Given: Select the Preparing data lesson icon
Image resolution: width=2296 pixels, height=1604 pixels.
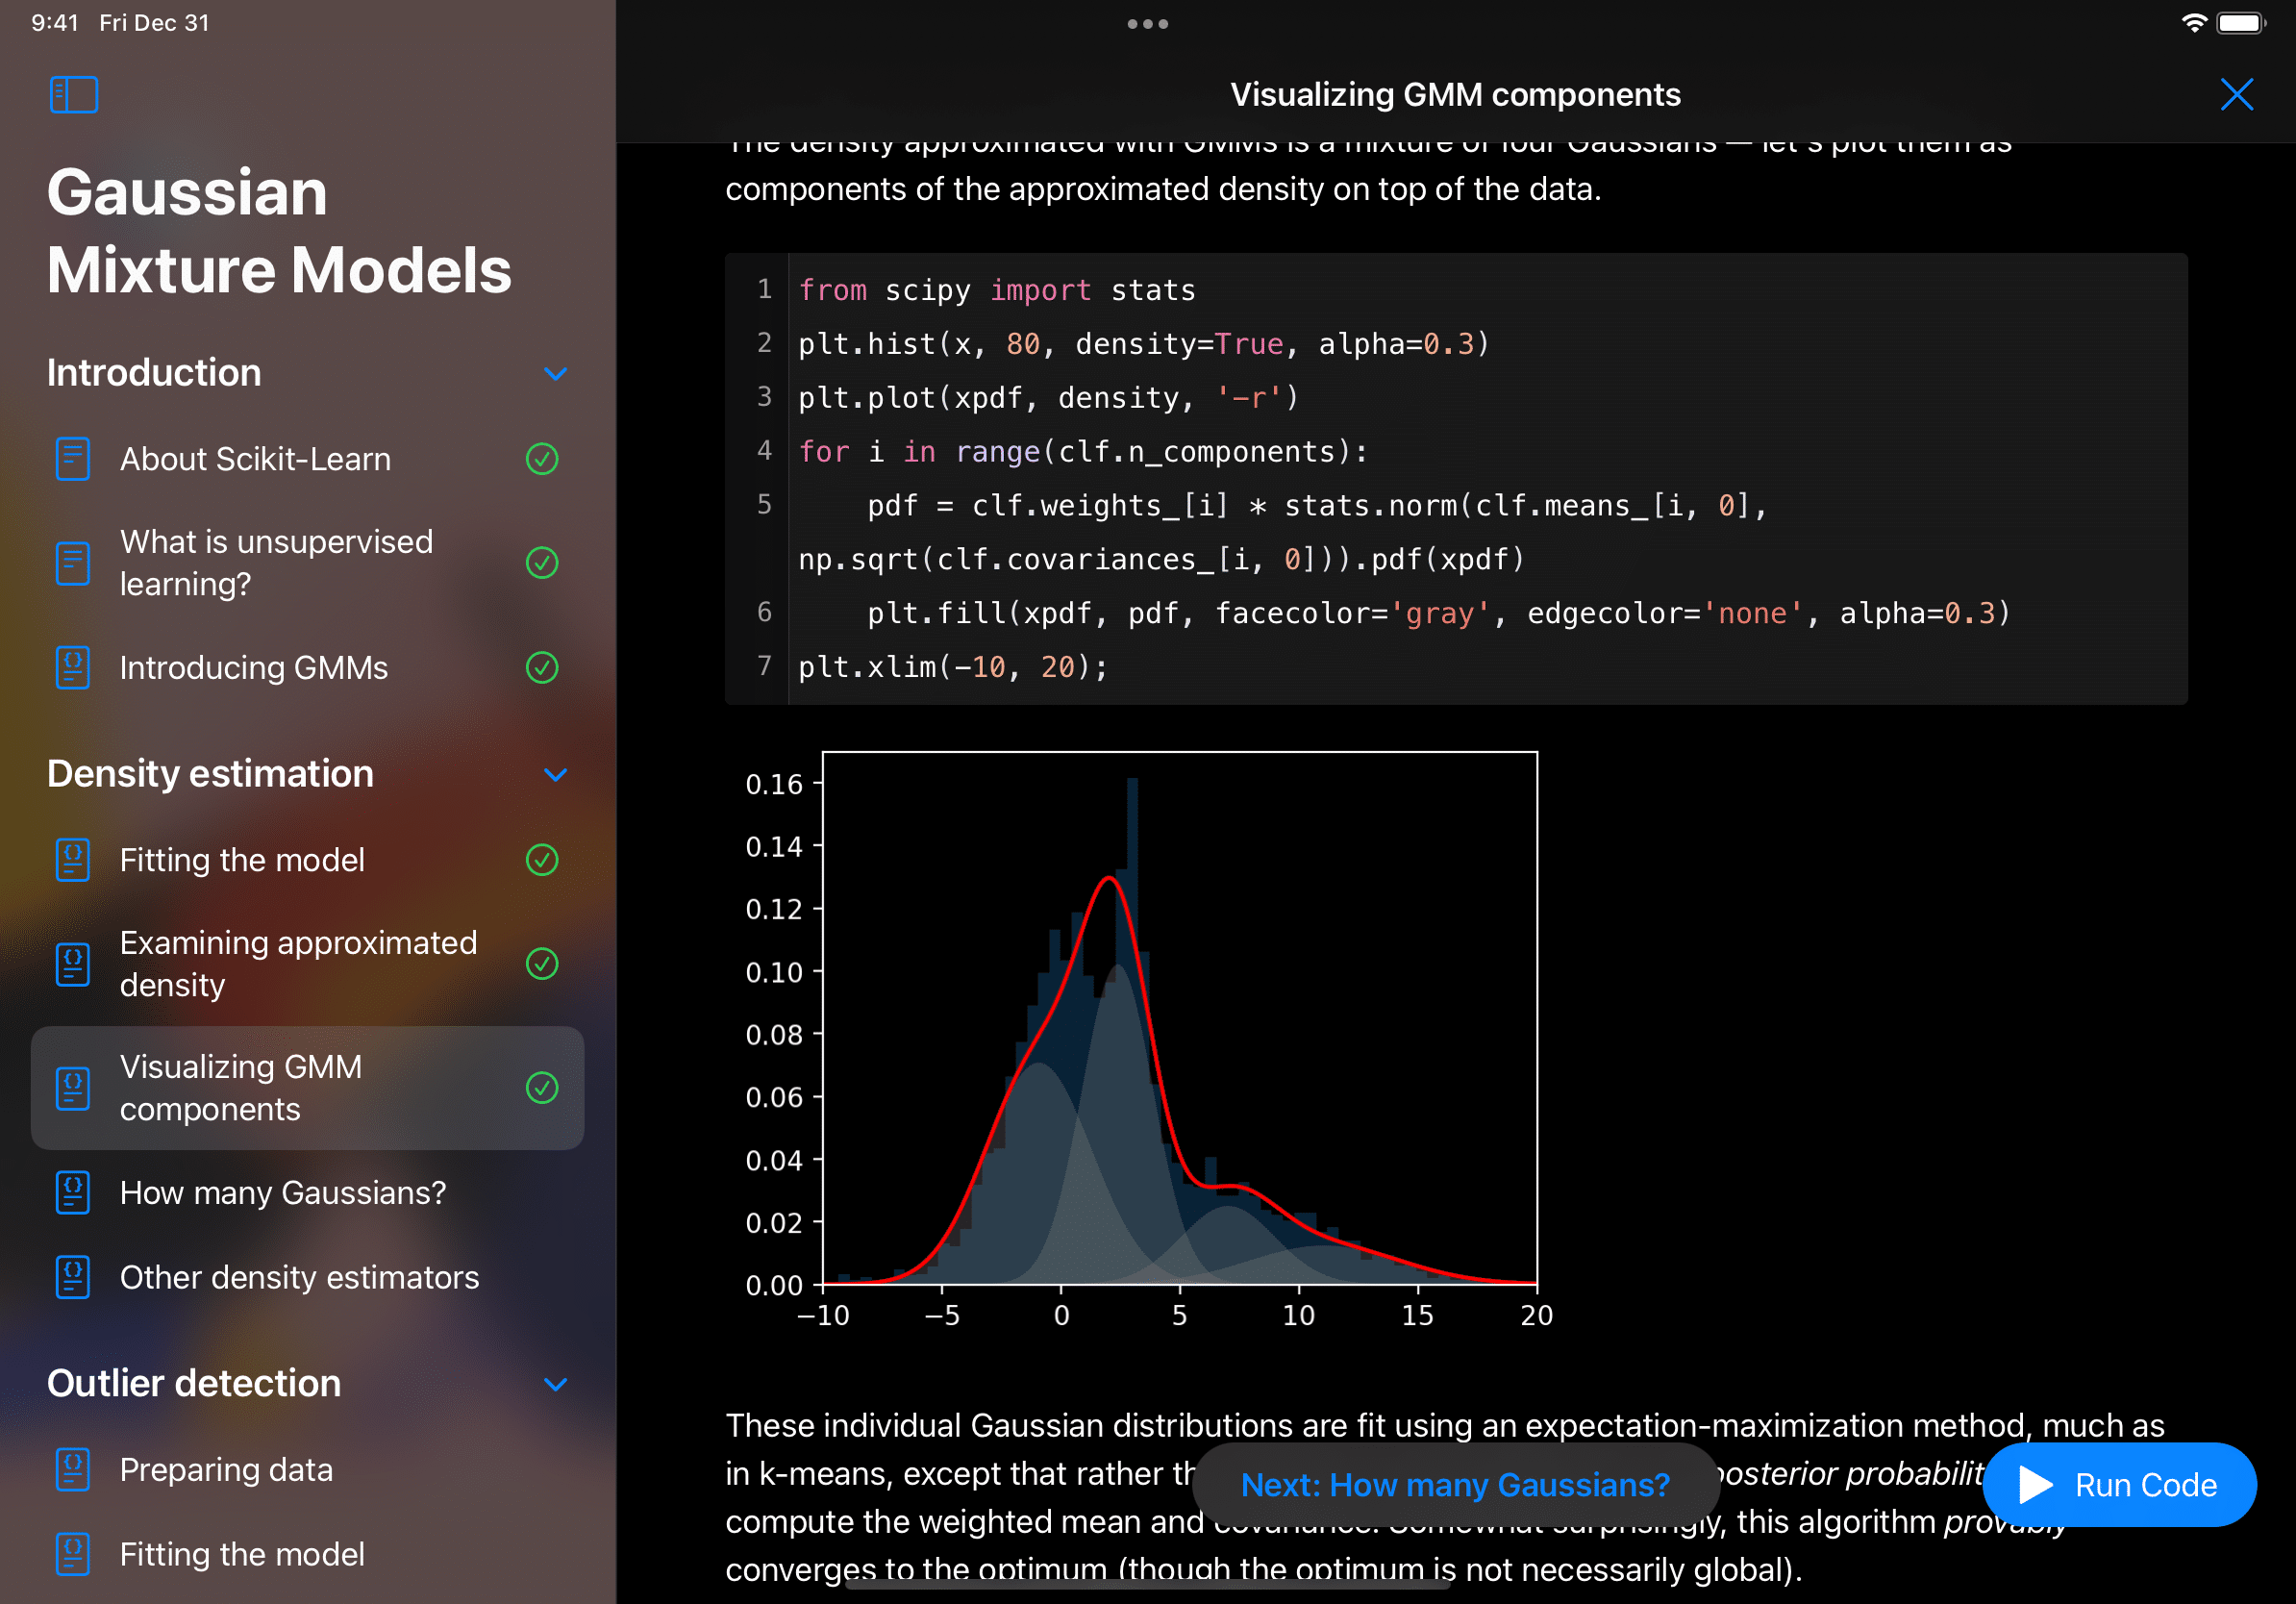Looking at the screenshot, I should click(x=71, y=1469).
